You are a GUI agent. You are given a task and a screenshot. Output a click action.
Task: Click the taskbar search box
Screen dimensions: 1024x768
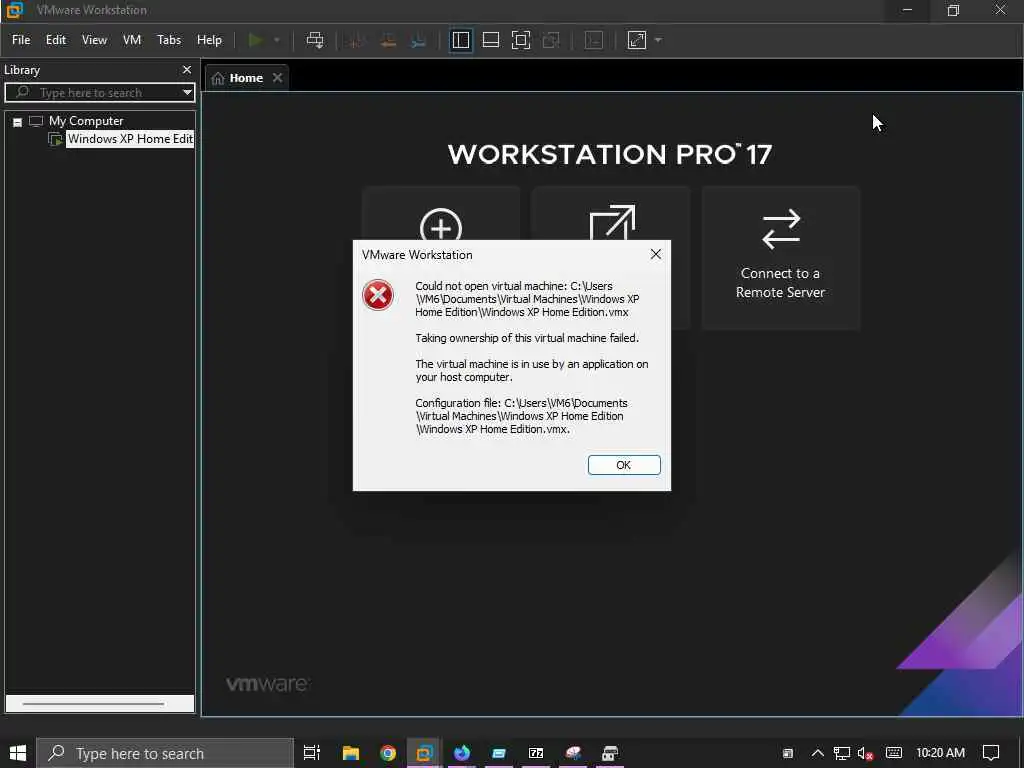click(x=165, y=754)
